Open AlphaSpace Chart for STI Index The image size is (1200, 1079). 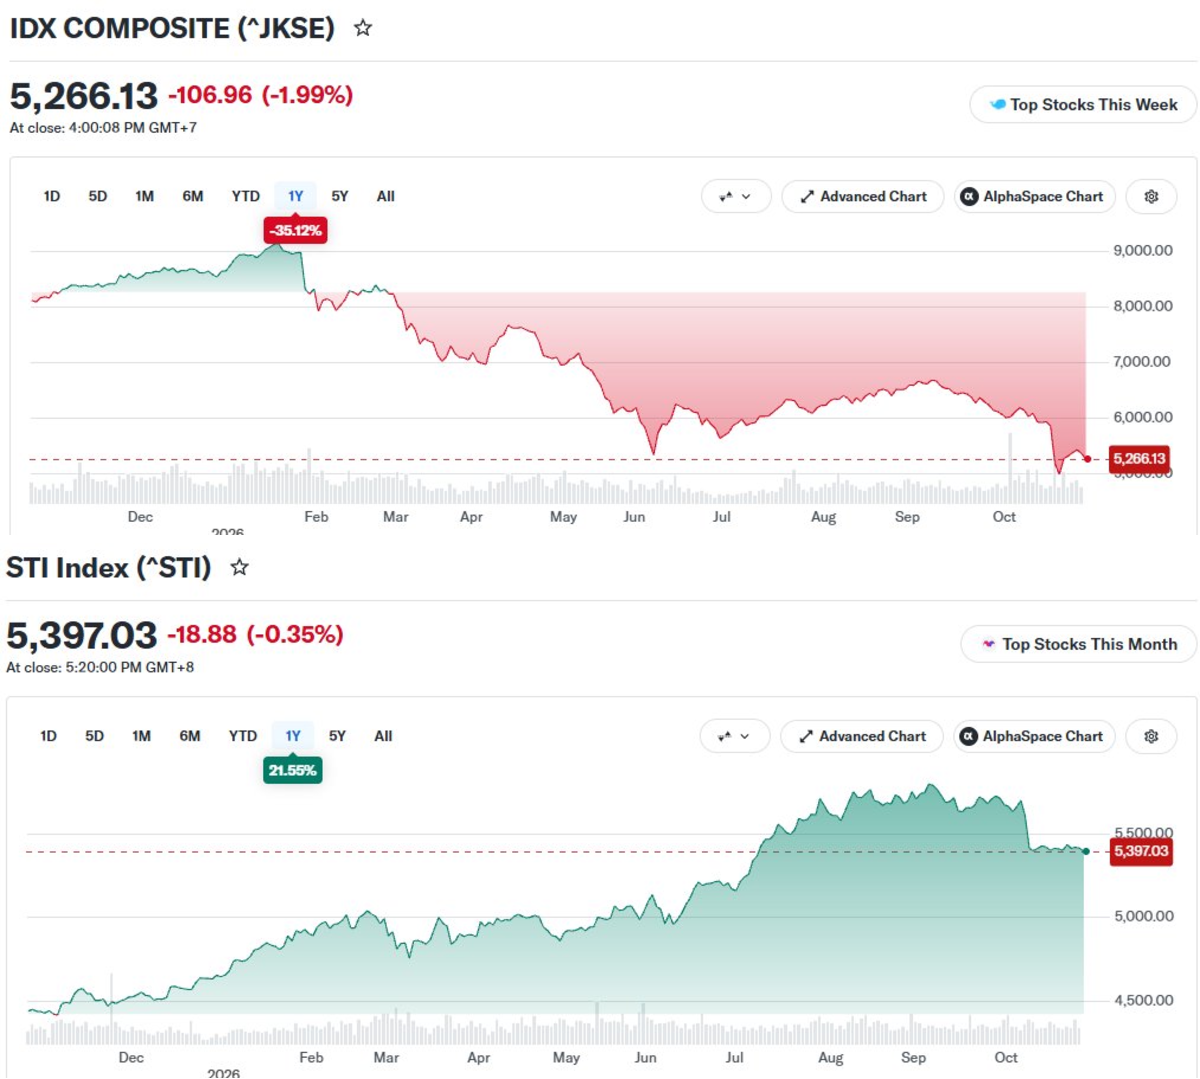click(1034, 736)
